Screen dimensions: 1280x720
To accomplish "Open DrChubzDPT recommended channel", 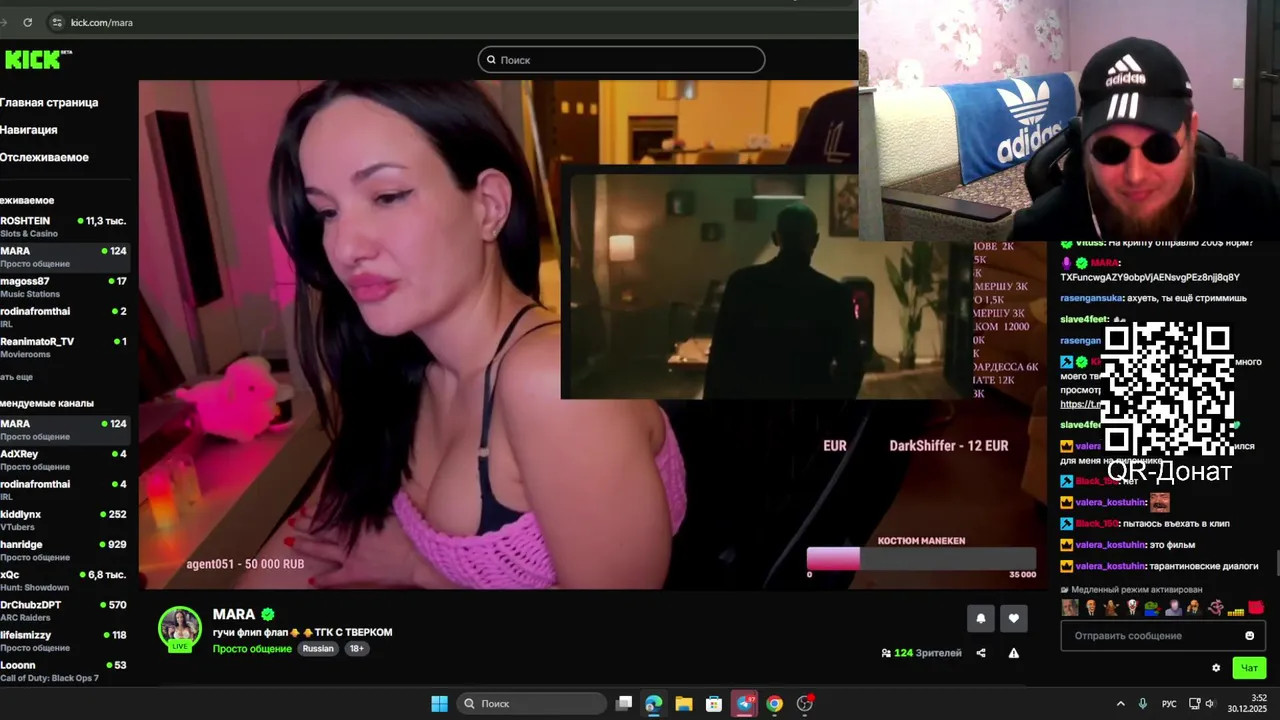I will (x=64, y=611).
